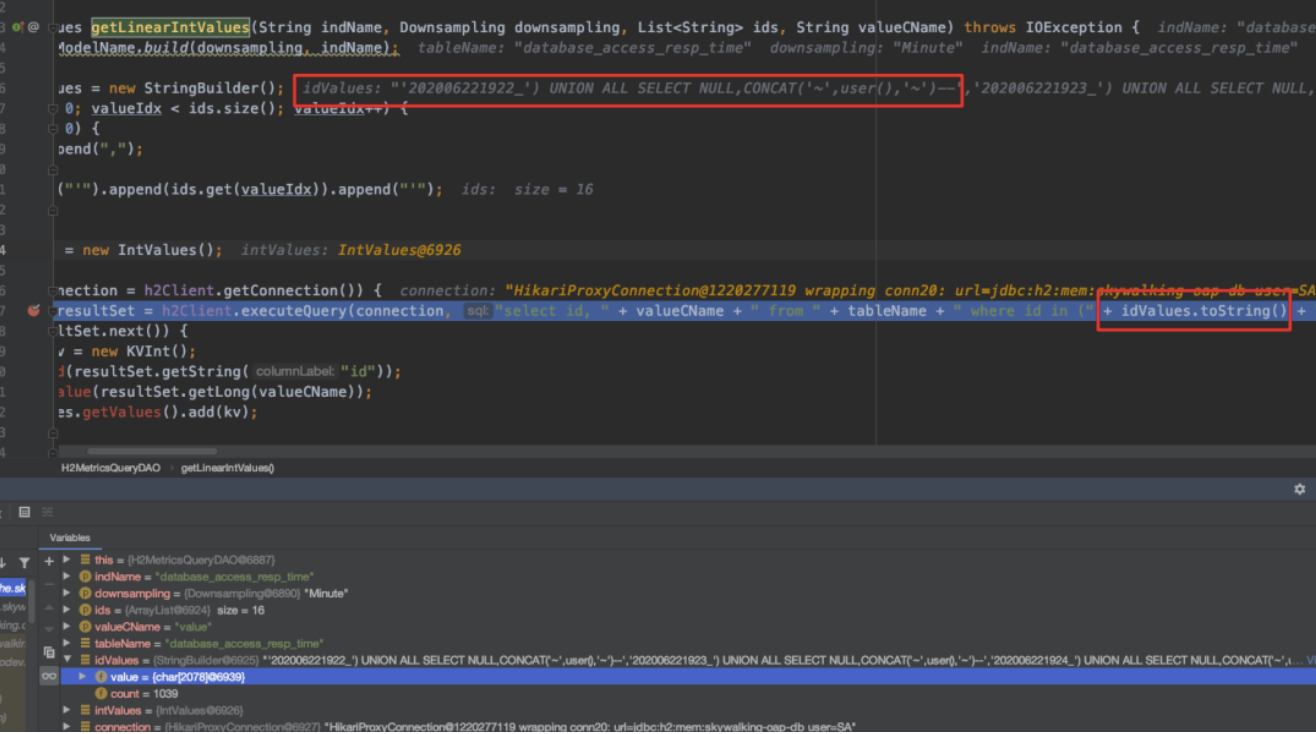Screen dimensions: 1316x734
Task: Click the New Watch plus icon
Action: tap(49, 561)
